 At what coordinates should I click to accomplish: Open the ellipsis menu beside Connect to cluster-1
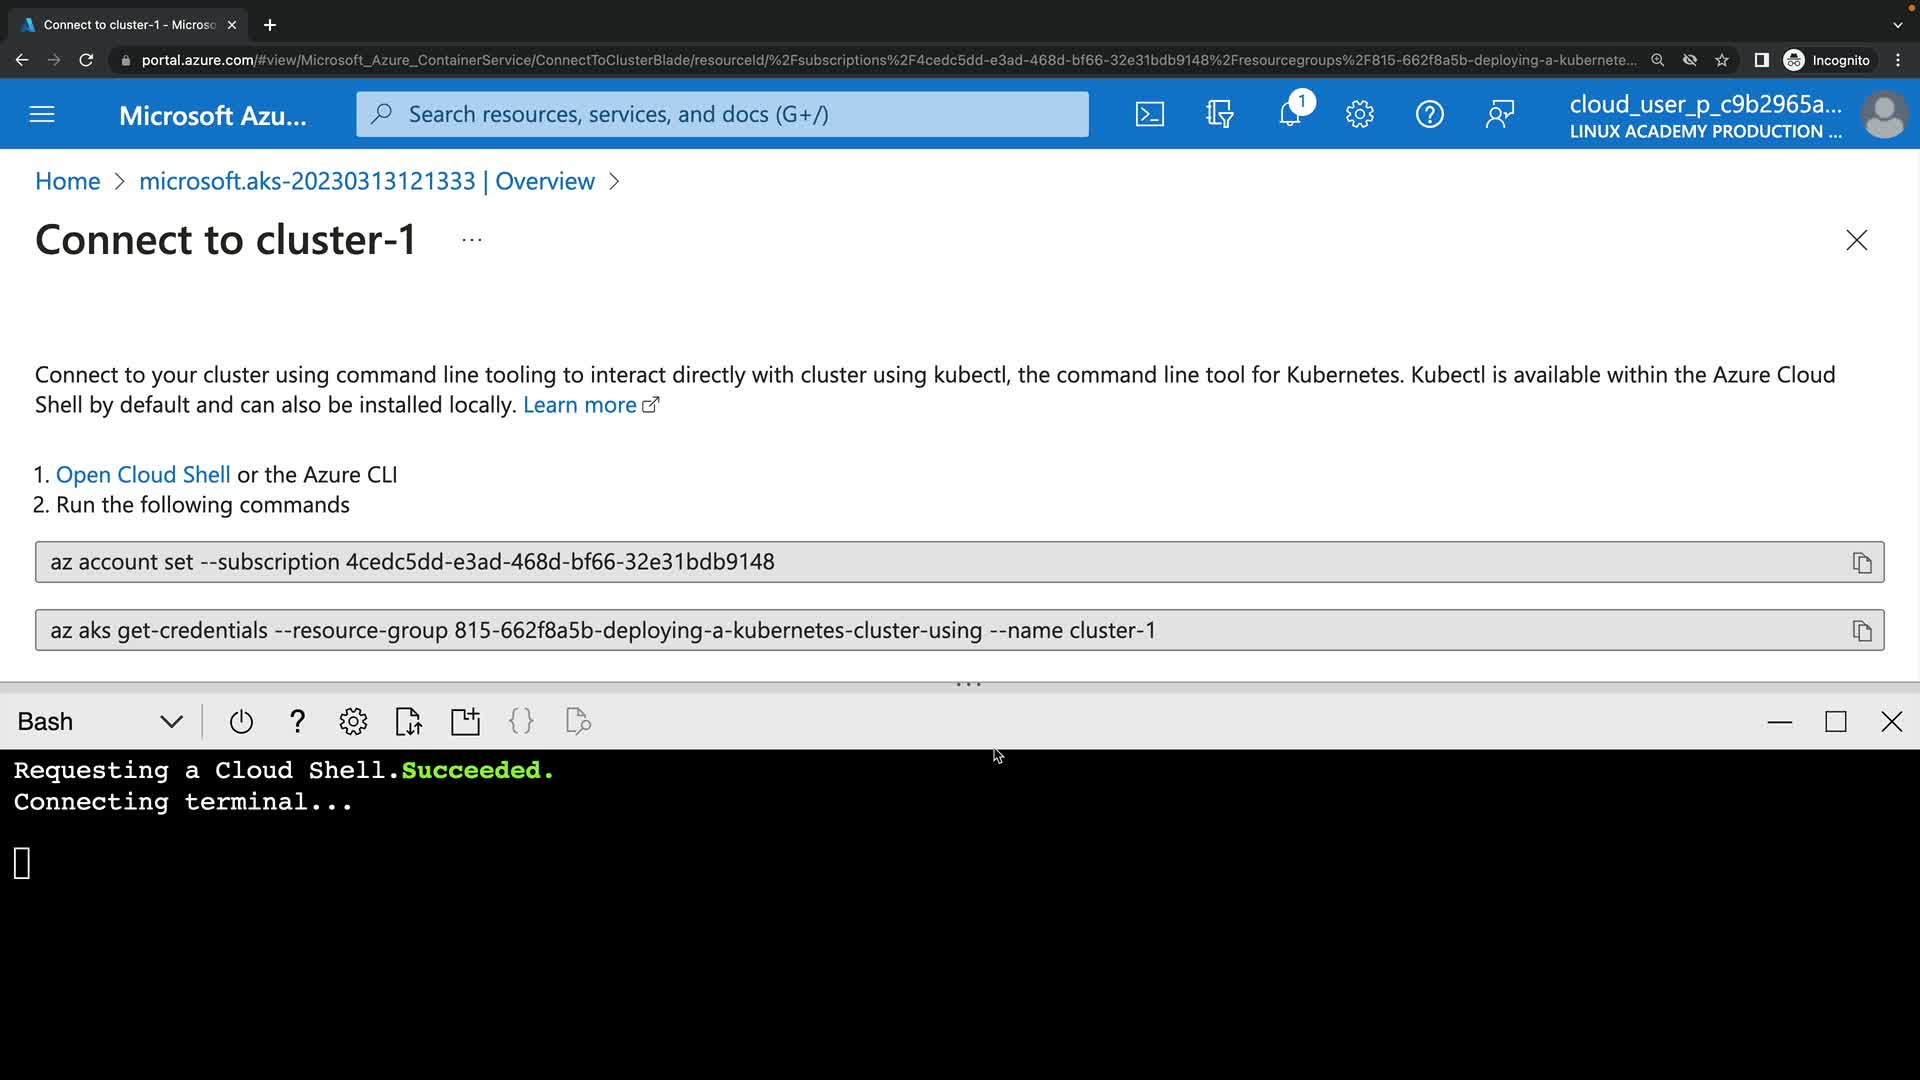[x=472, y=240]
